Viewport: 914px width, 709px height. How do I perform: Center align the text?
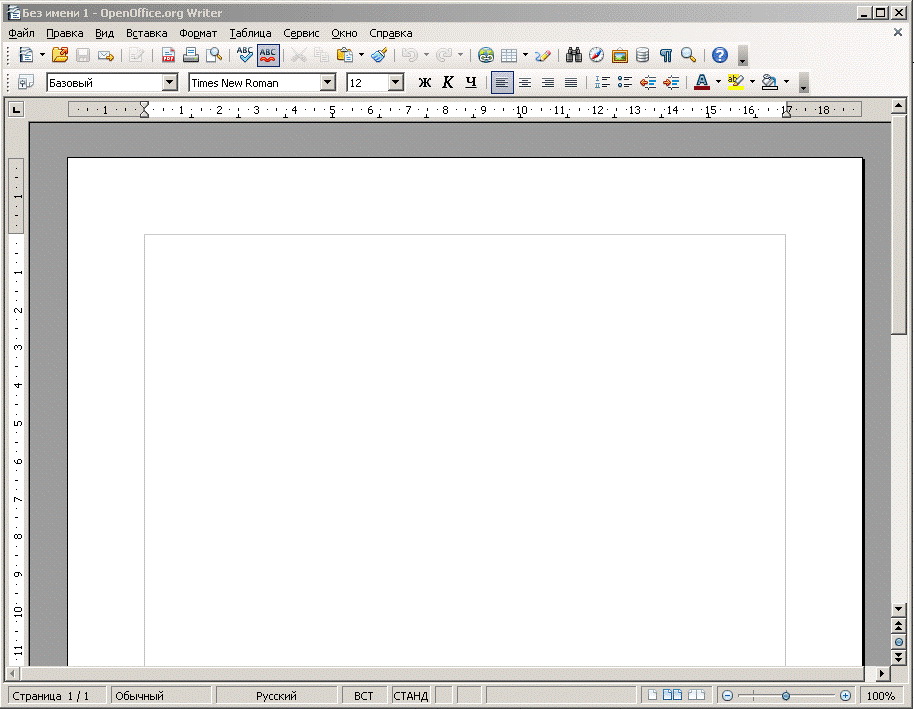pos(525,82)
